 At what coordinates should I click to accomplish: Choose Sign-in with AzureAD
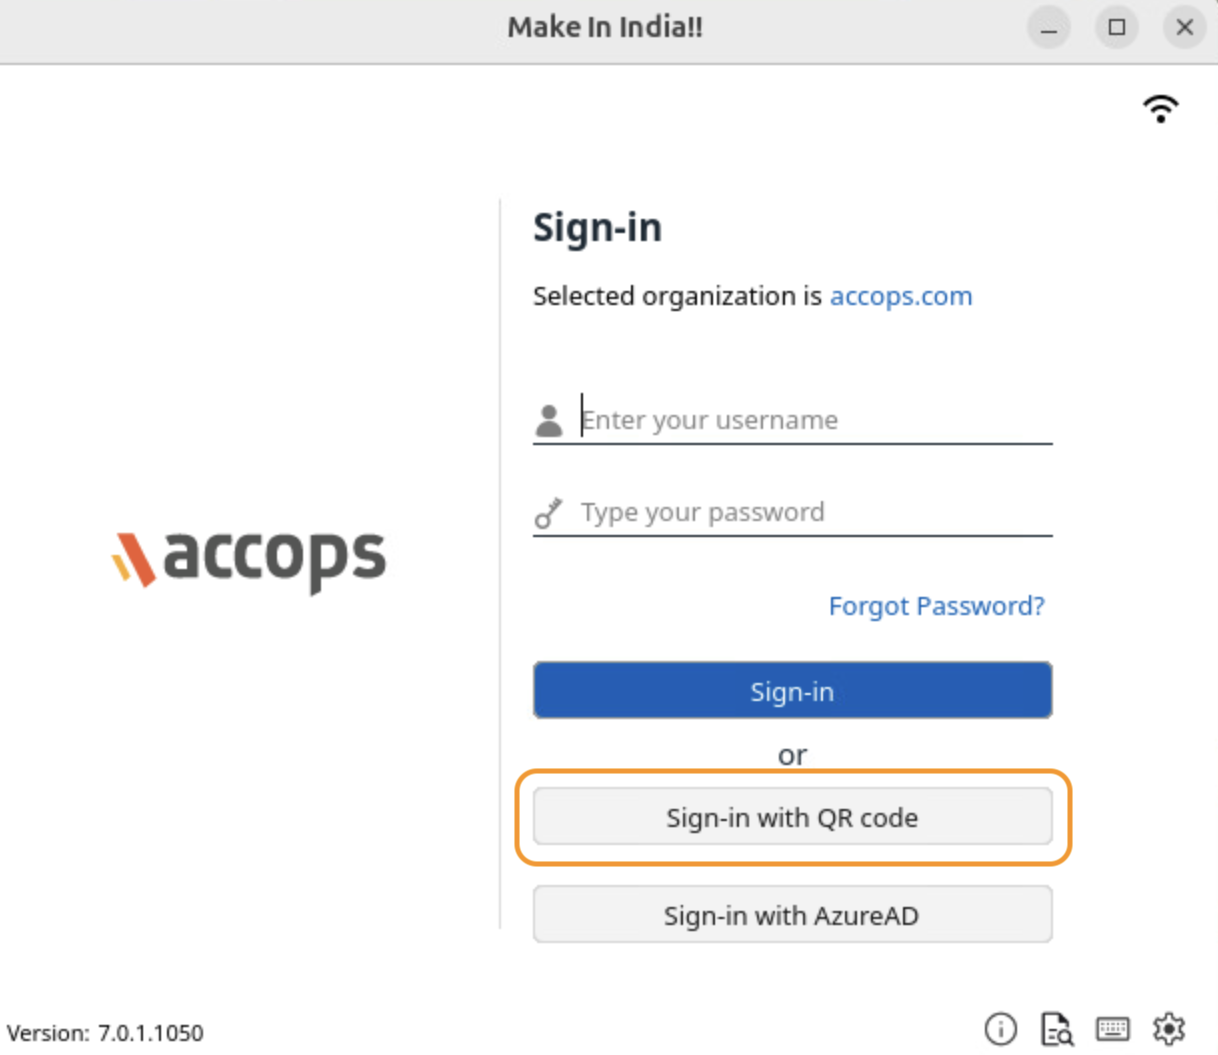792,915
